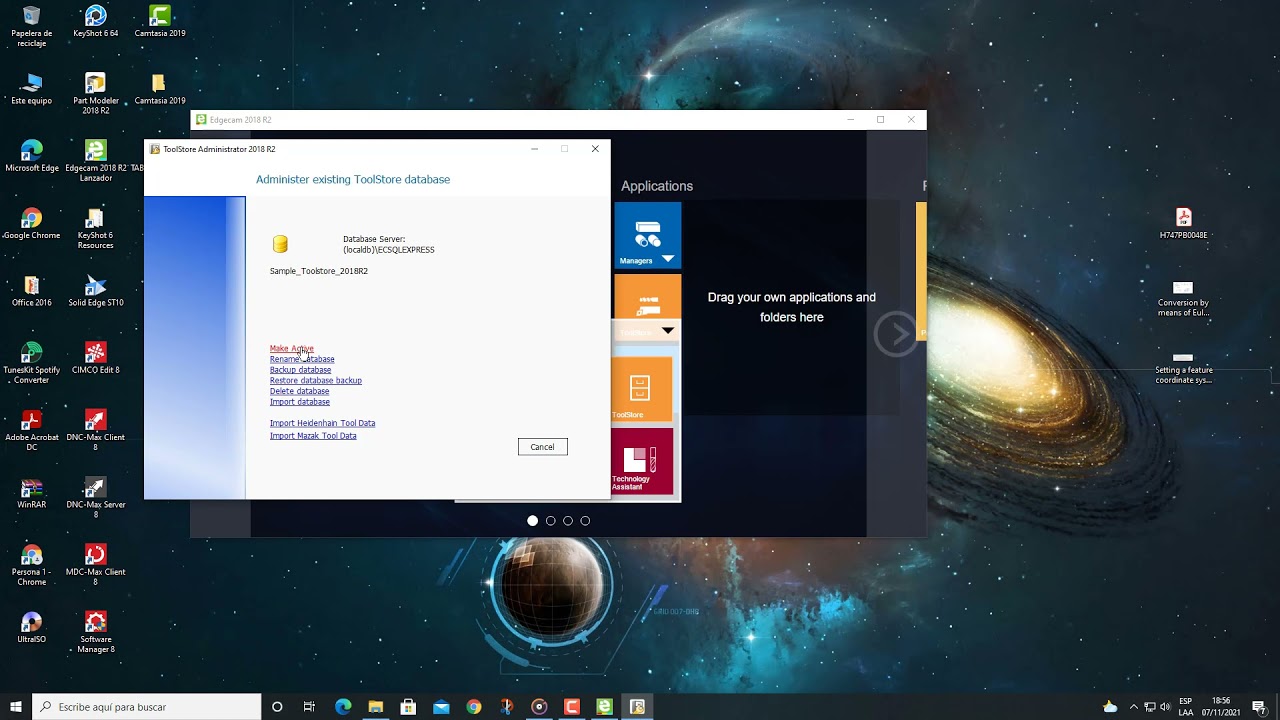This screenshot has width=1280, height=720.
Task: Open CIMCO Edit 8 desktop shortcut
Action: [x=95, y=353]
